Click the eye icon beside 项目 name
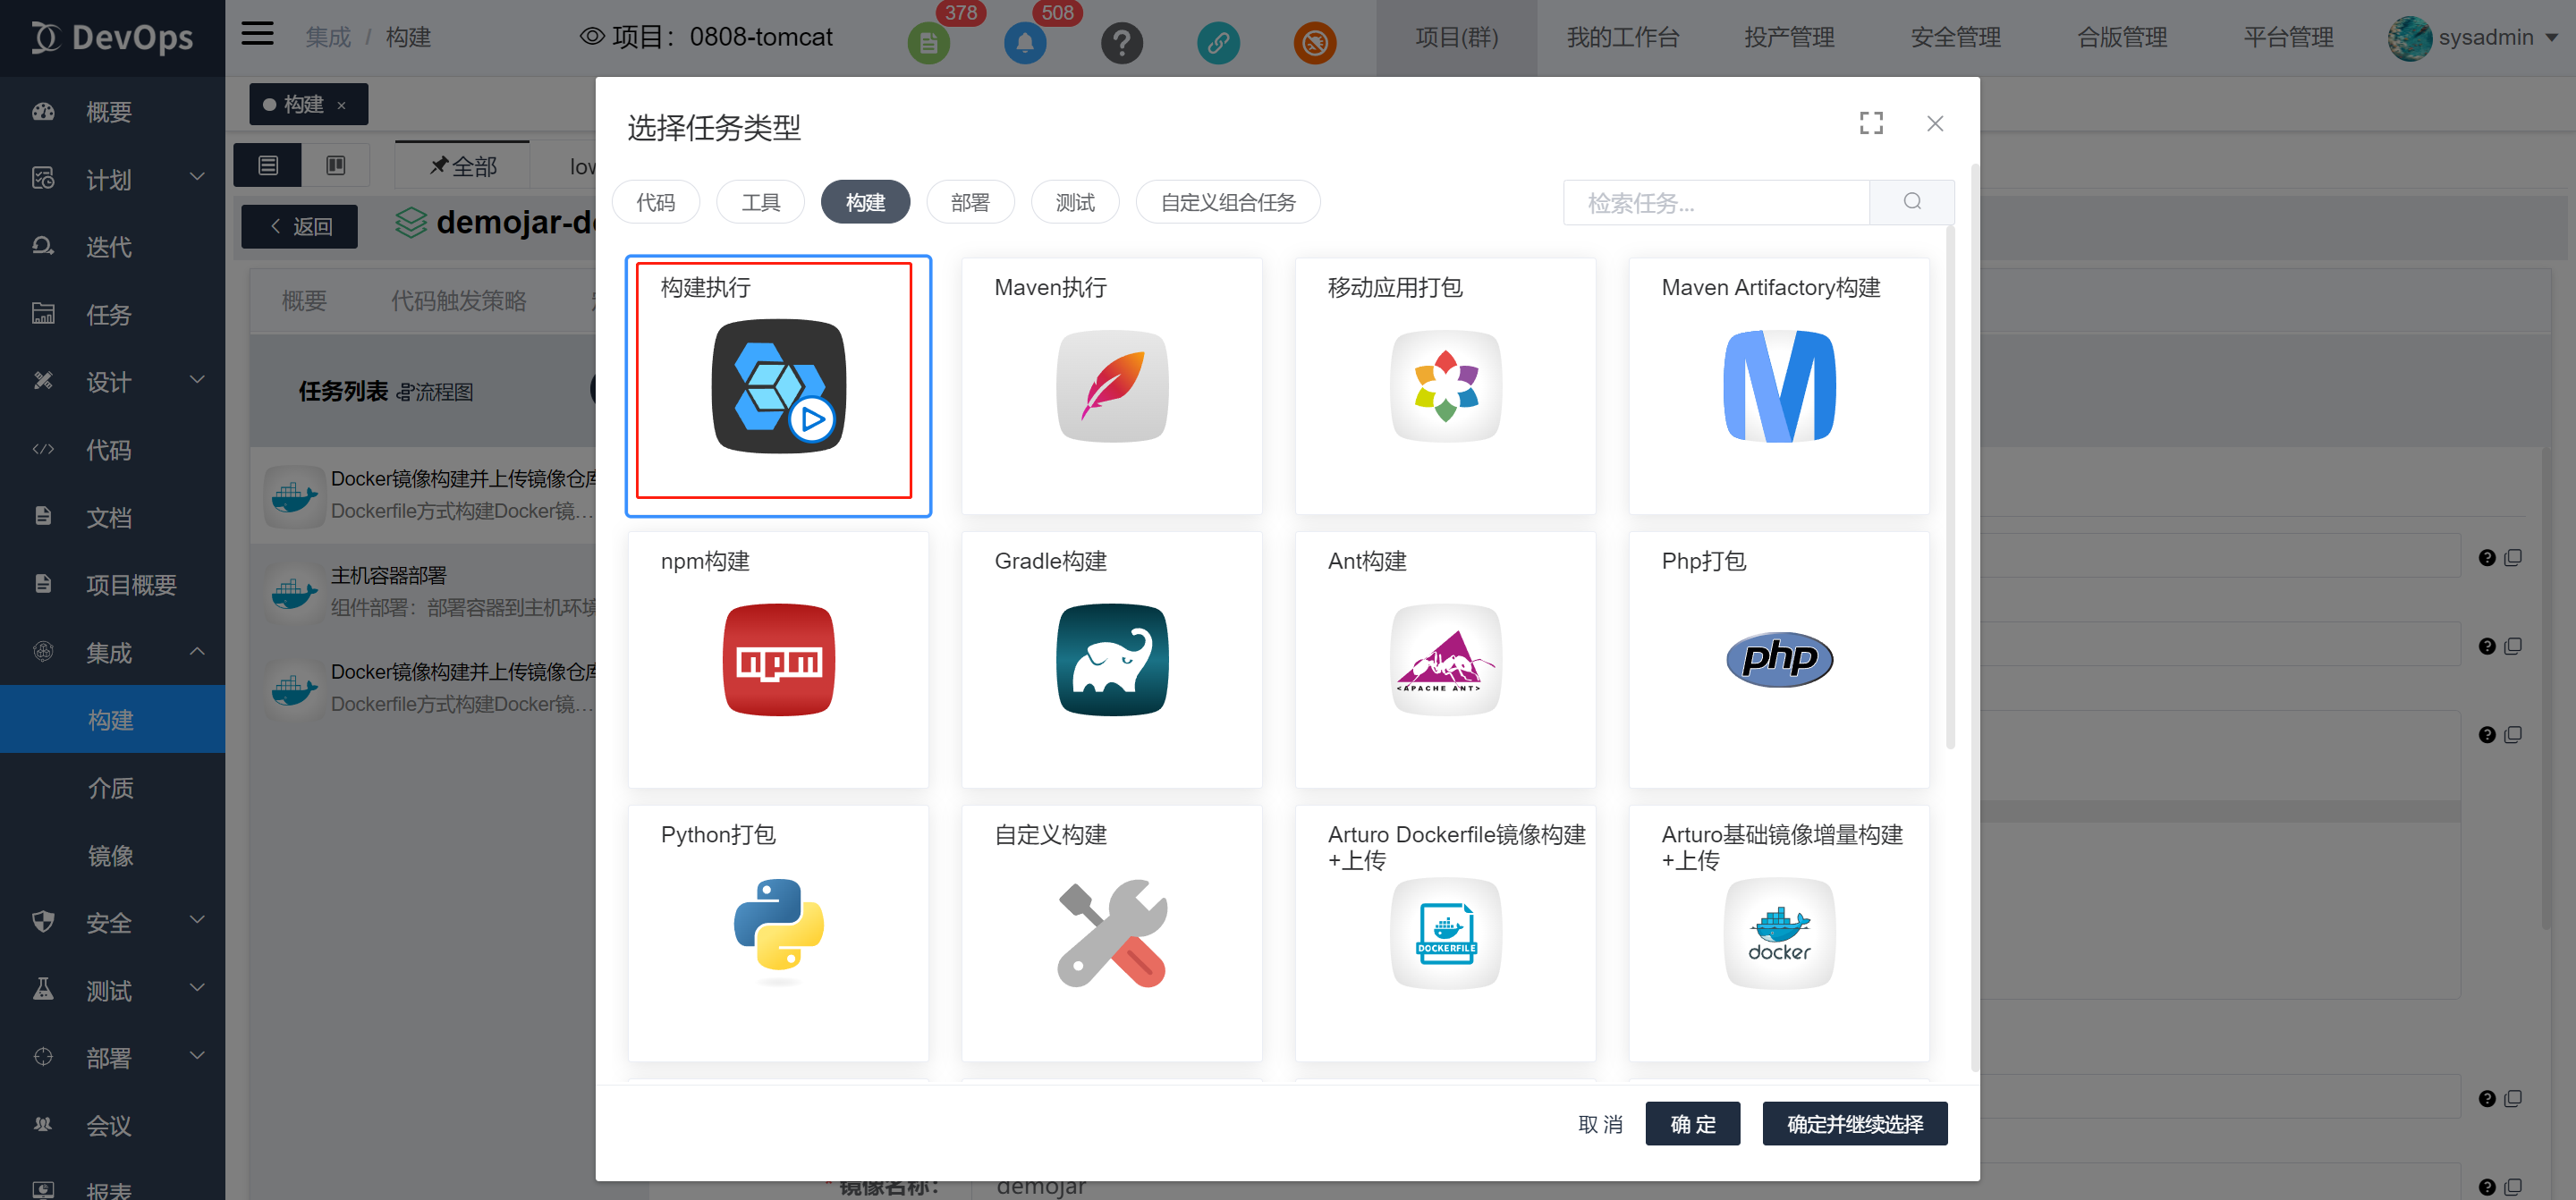 [x=592, y=37]
